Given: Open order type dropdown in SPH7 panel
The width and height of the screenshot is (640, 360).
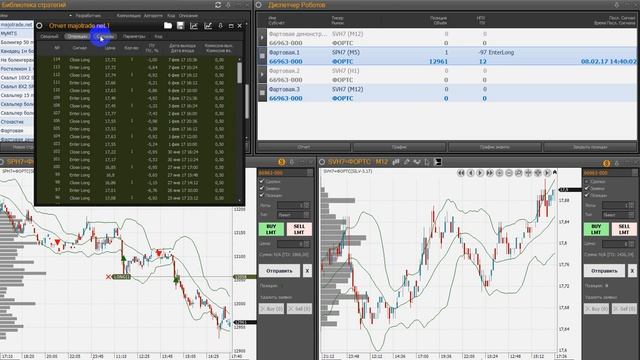Looking at the screenshot, I should (307, 215).
